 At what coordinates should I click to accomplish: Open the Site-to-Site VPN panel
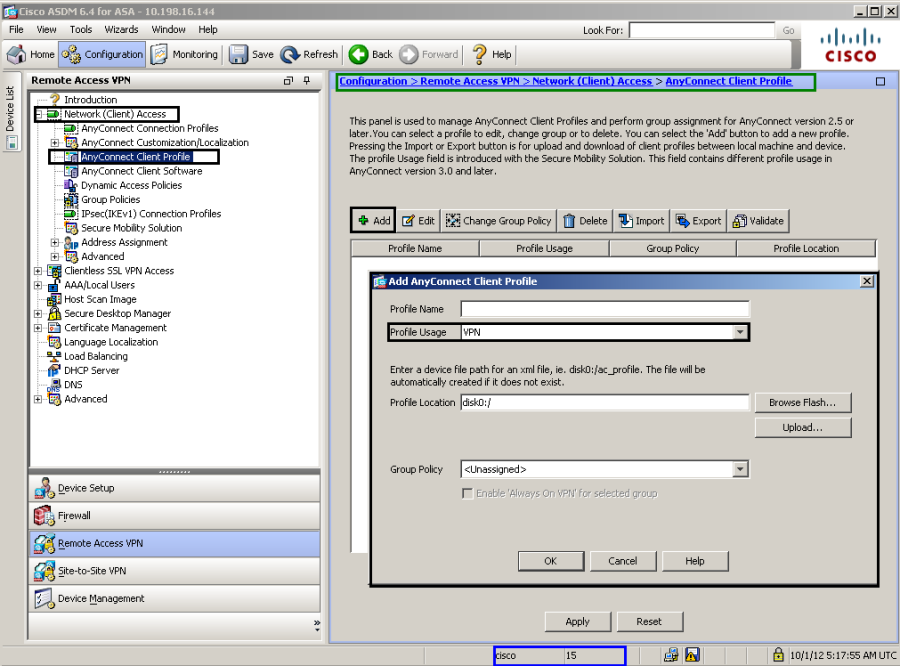(174, 571)
